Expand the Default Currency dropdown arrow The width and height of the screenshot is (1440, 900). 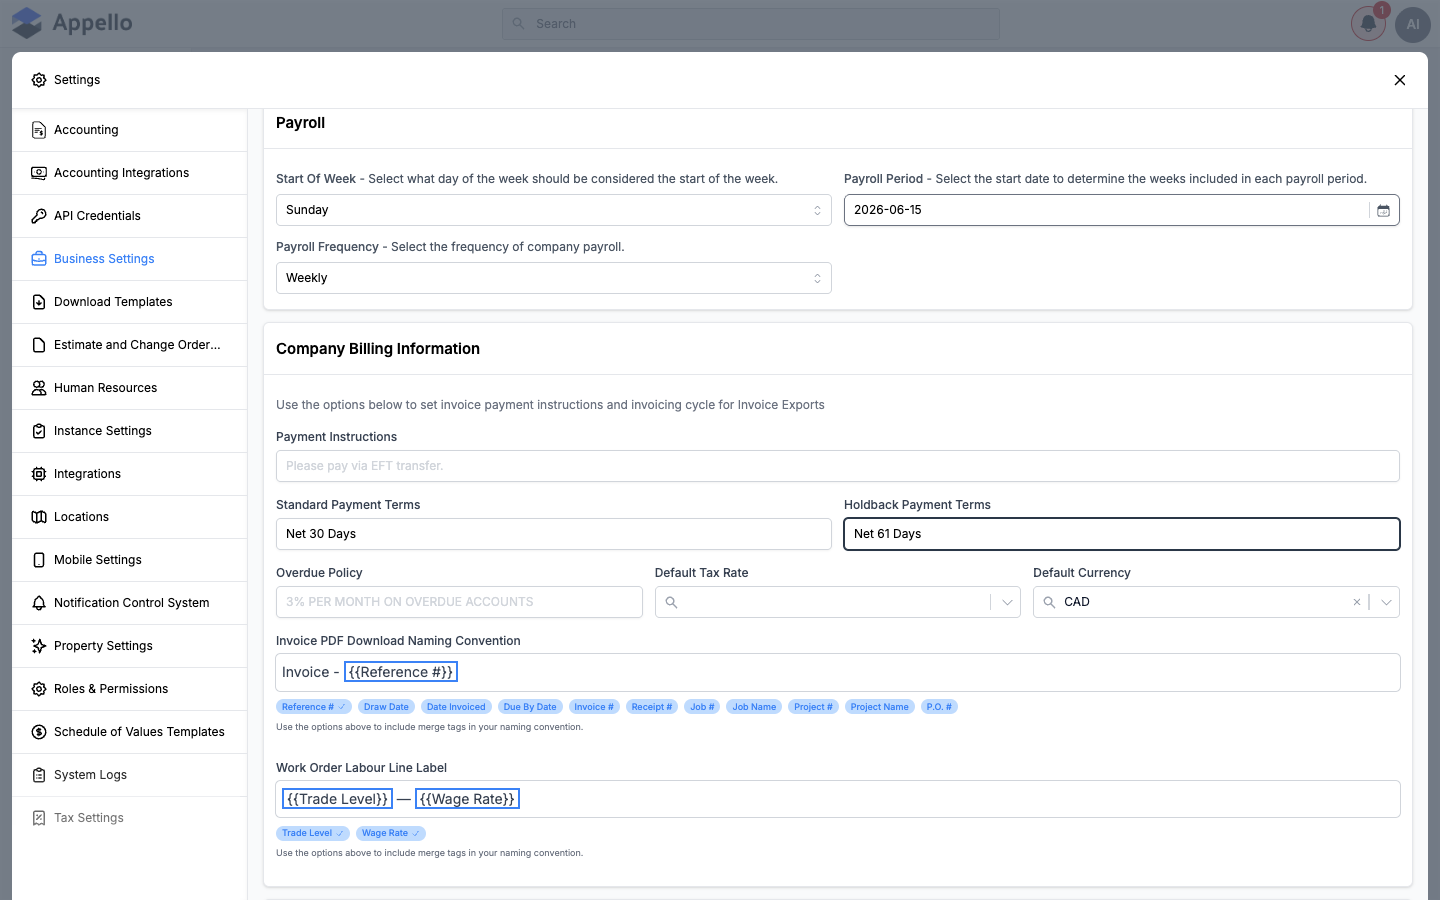[1386, 602]
